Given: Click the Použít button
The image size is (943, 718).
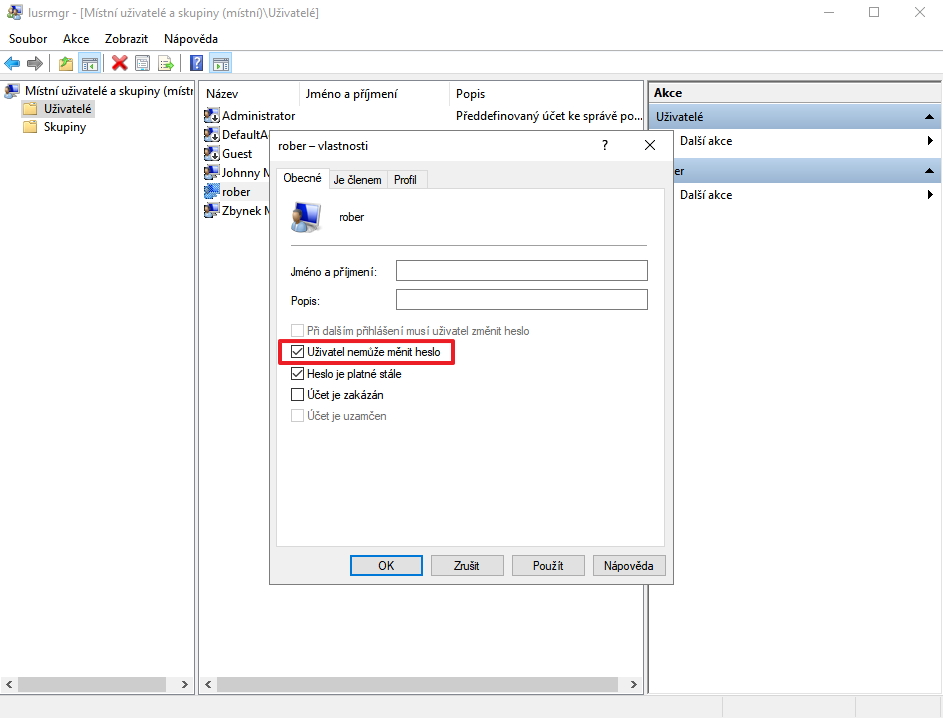Looking at the screenshot, I should [548, 566].
